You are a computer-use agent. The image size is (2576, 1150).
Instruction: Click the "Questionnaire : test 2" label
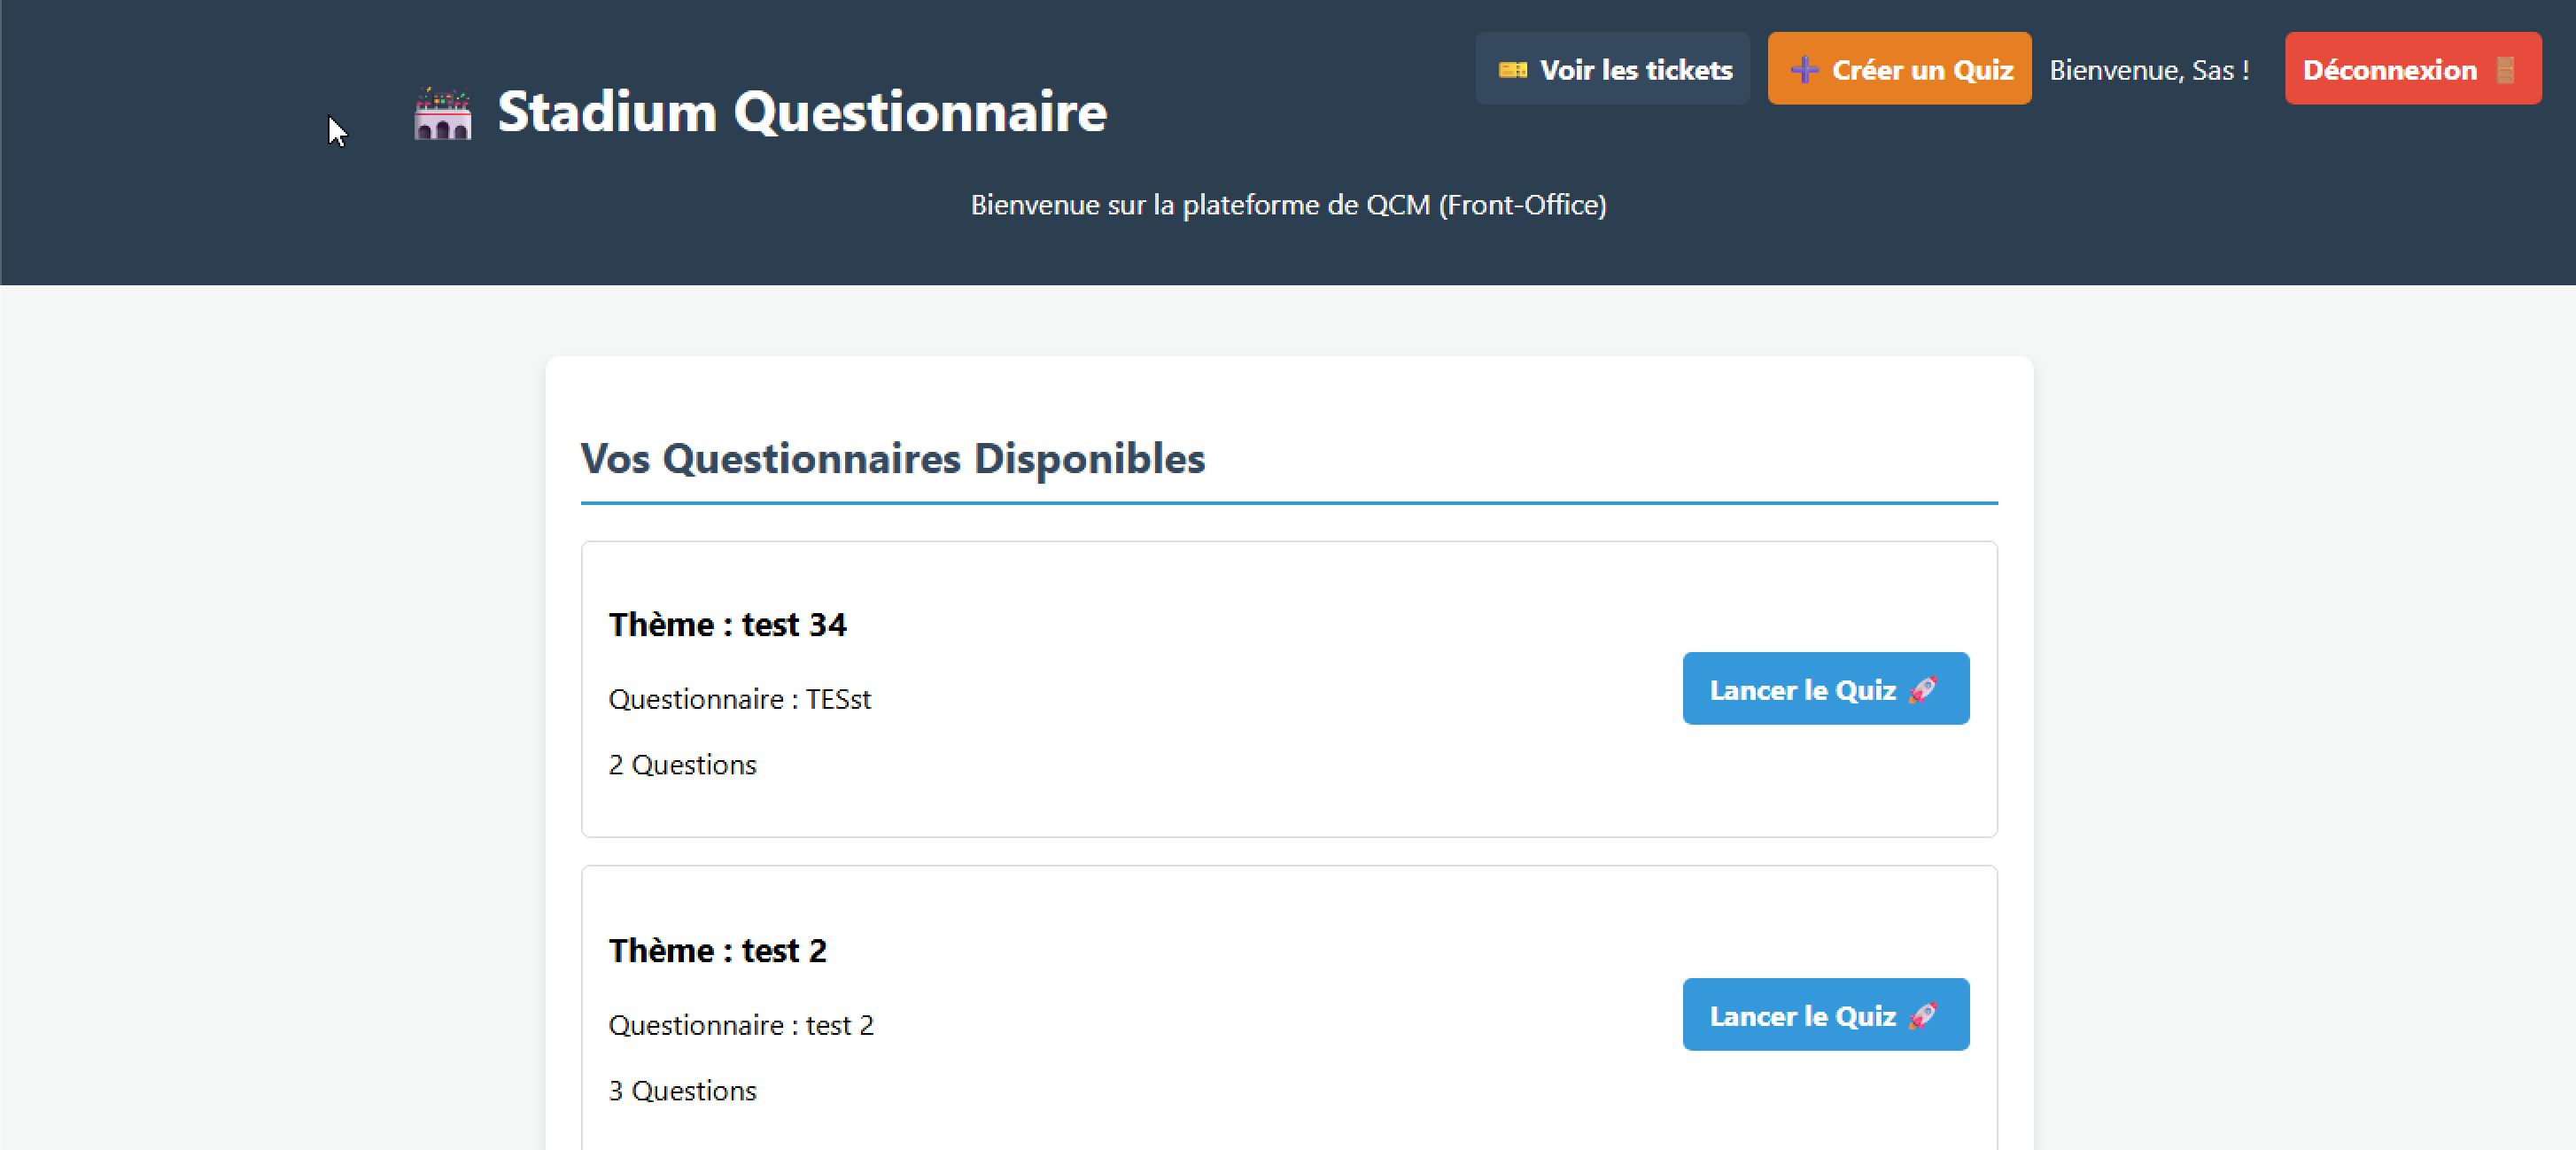740,1025
